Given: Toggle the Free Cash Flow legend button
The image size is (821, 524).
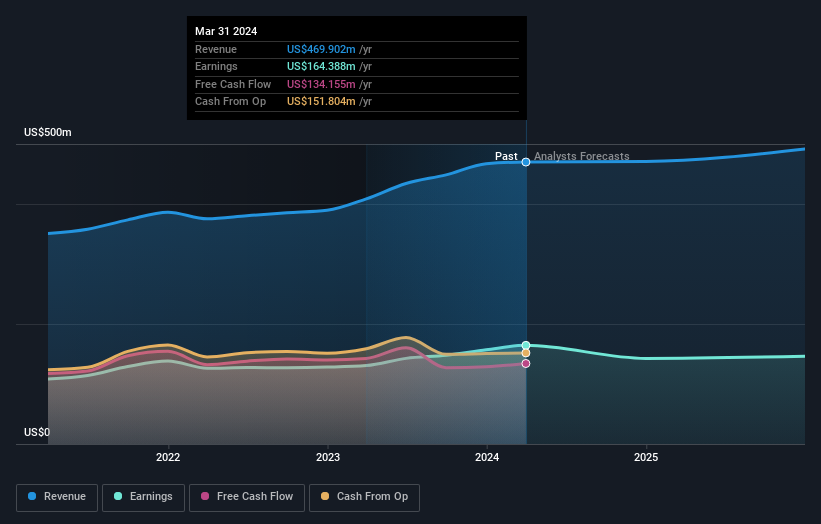Looking at the screenshot, I should pyautogui.click(x=247, y=497).
